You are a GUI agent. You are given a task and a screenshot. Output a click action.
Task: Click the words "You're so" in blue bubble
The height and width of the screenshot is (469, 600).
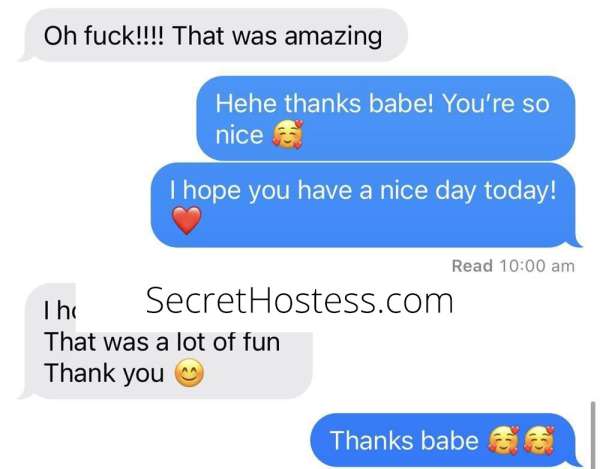click(x=496, y=103)
